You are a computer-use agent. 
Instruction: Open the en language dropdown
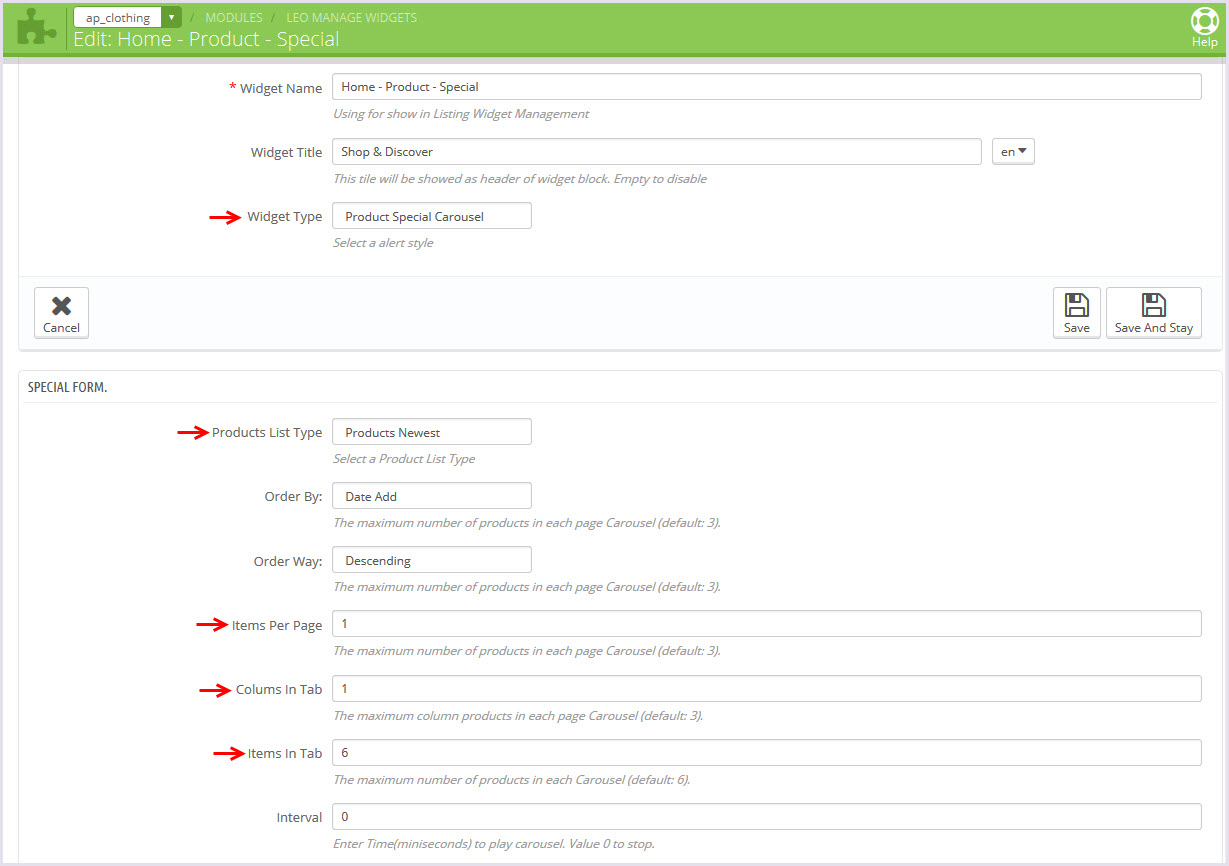[x=1013, y=152]
